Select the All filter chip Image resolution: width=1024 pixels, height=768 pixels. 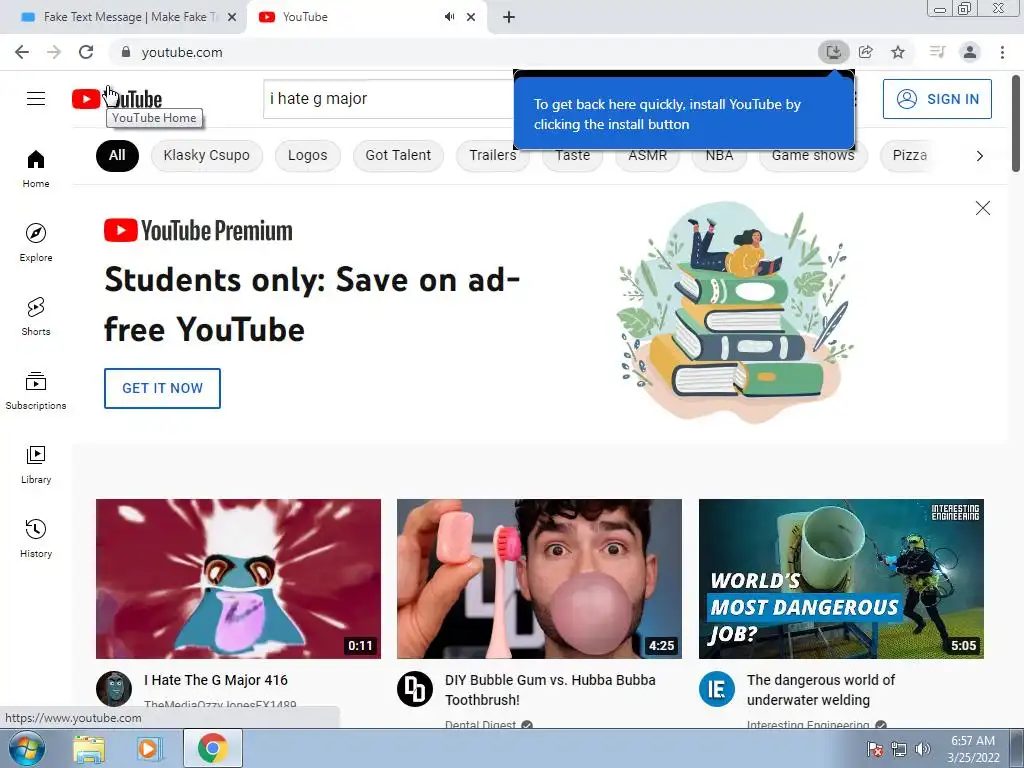(x=118, y=155)
